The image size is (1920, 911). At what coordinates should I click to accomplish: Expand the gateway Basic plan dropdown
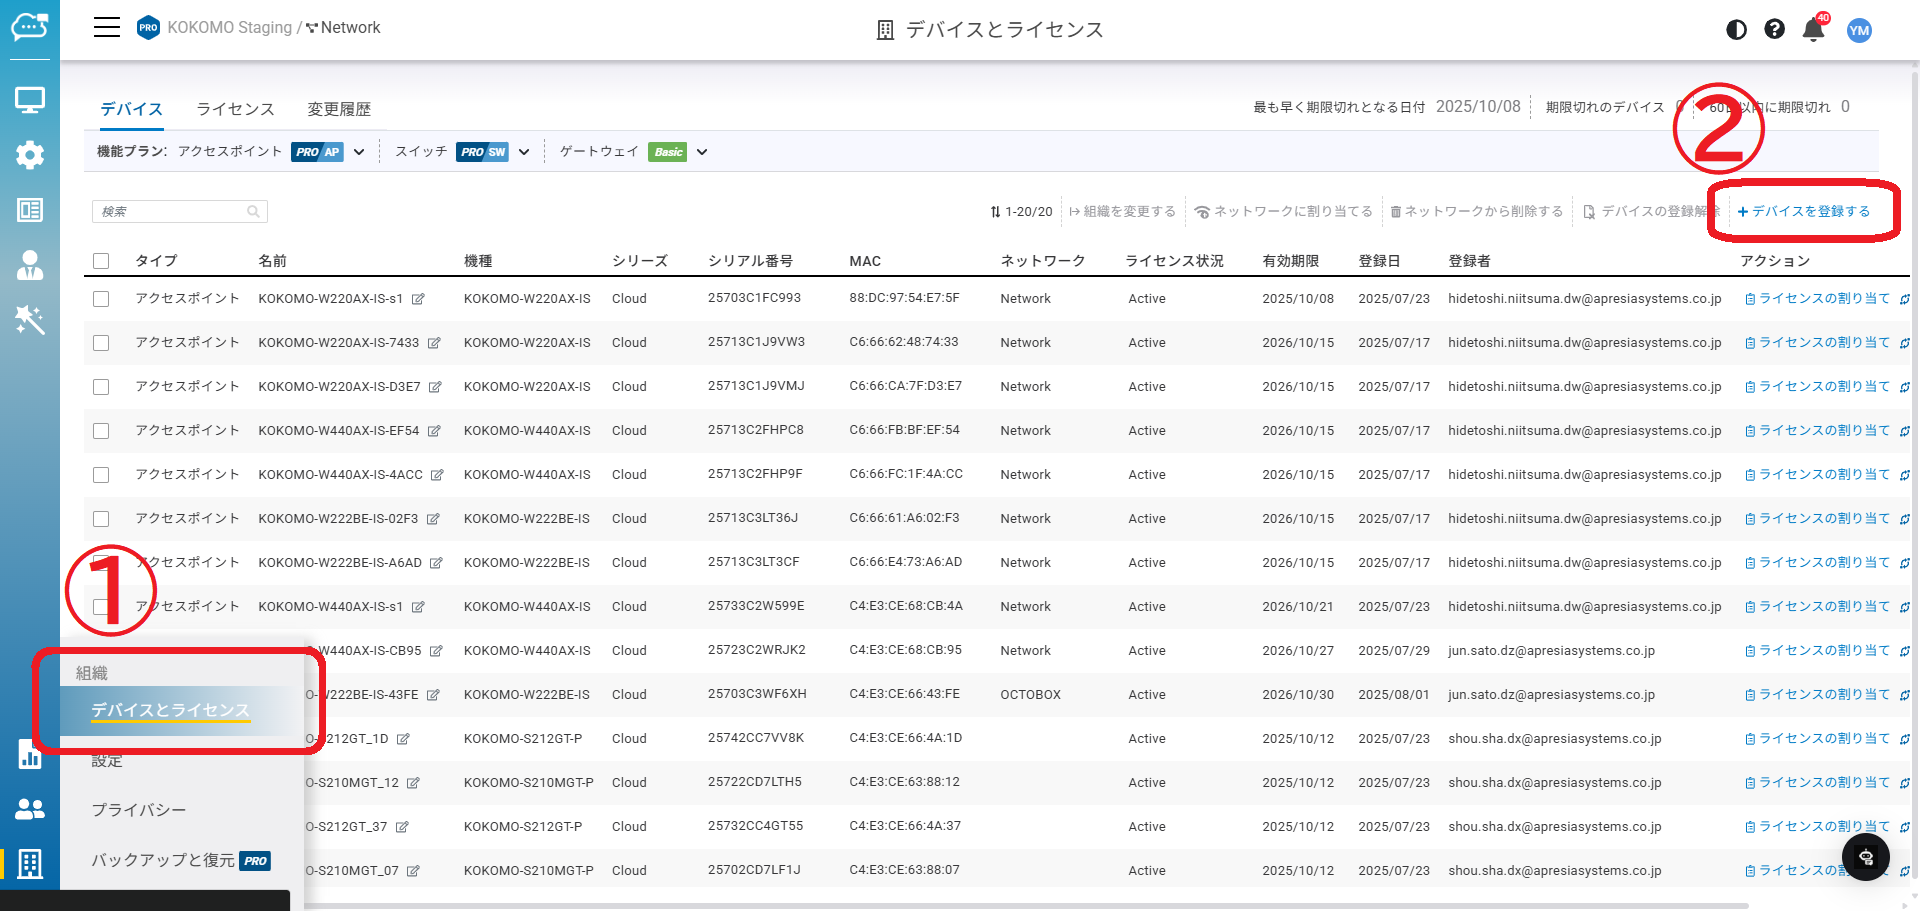coord(702,152)
